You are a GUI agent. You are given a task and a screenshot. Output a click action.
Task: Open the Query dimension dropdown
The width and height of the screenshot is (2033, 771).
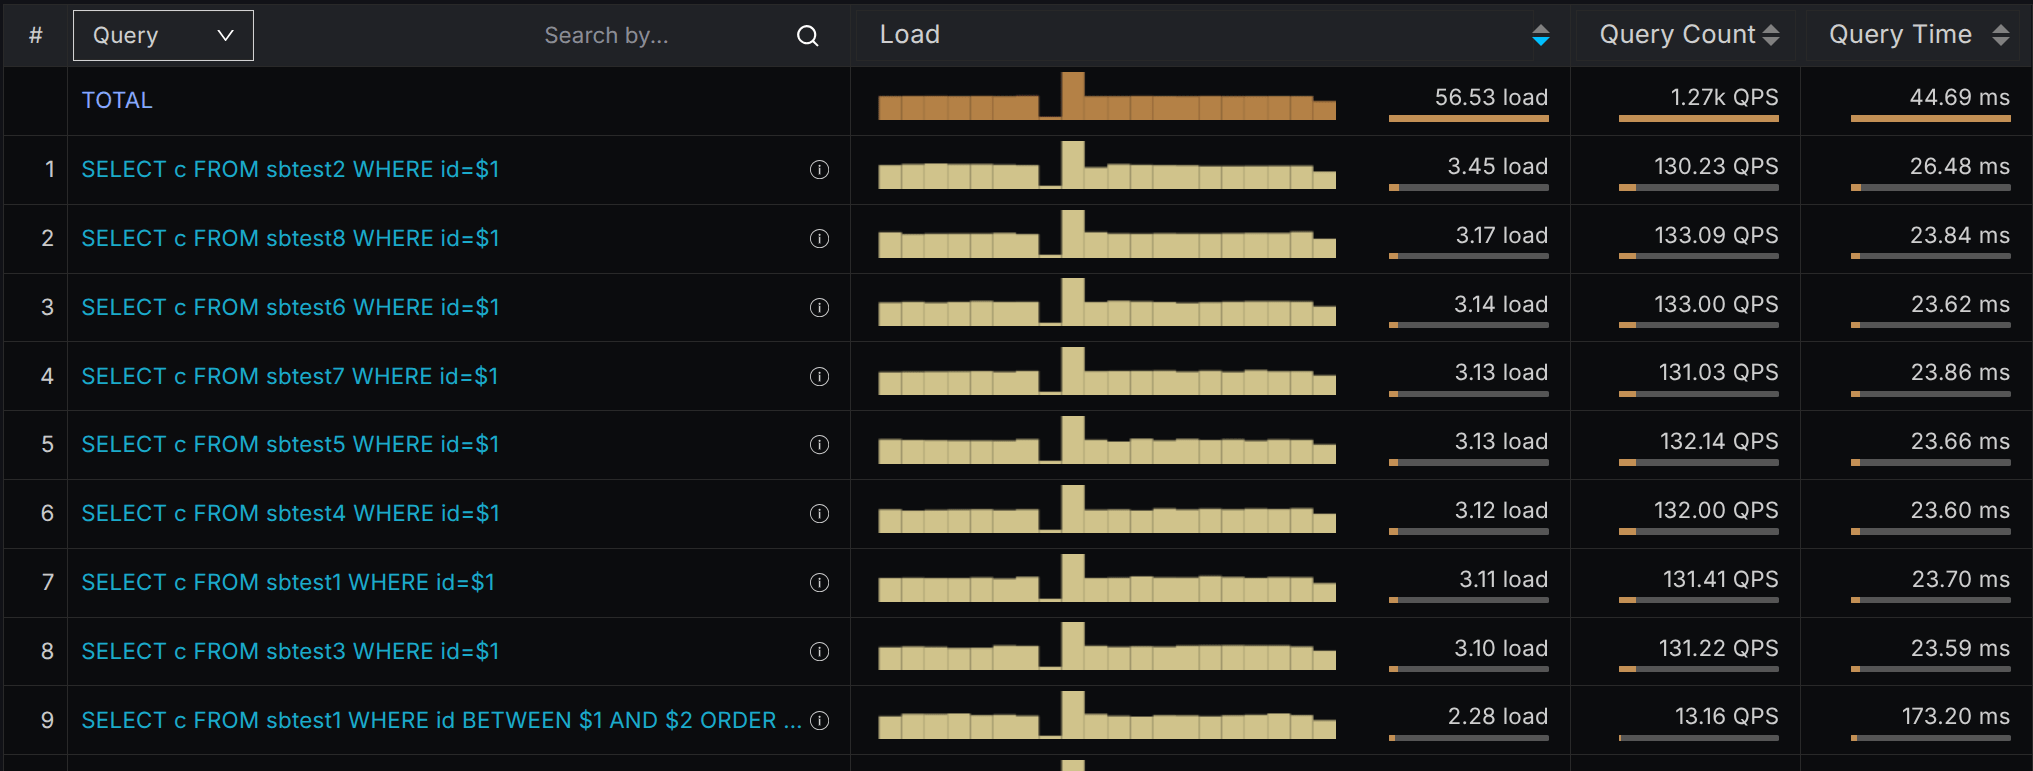tap(163, 36)
